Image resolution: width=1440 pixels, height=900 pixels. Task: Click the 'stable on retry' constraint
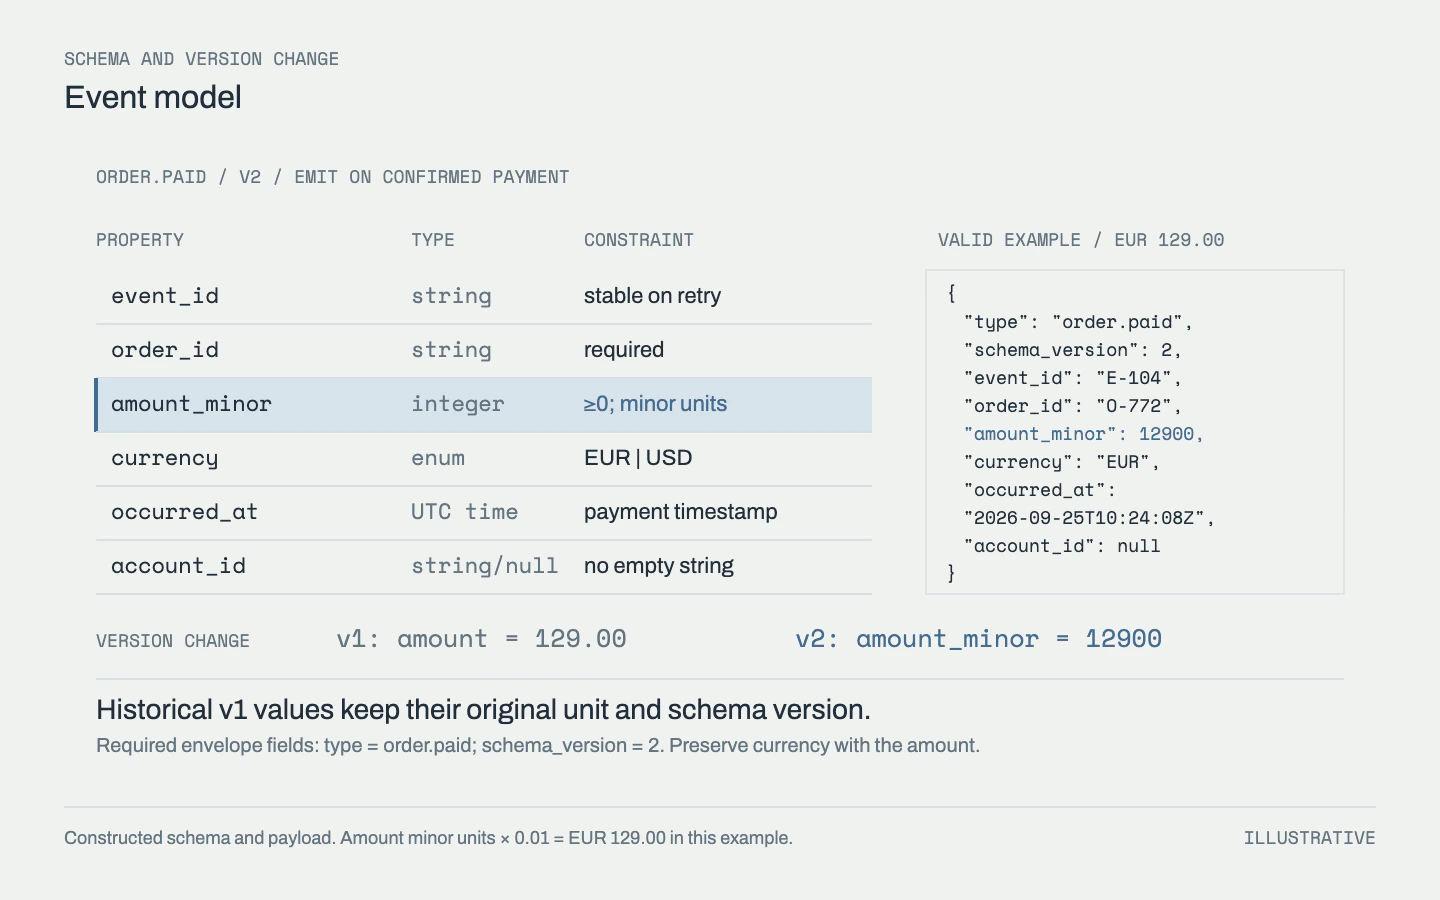(652, 296)
